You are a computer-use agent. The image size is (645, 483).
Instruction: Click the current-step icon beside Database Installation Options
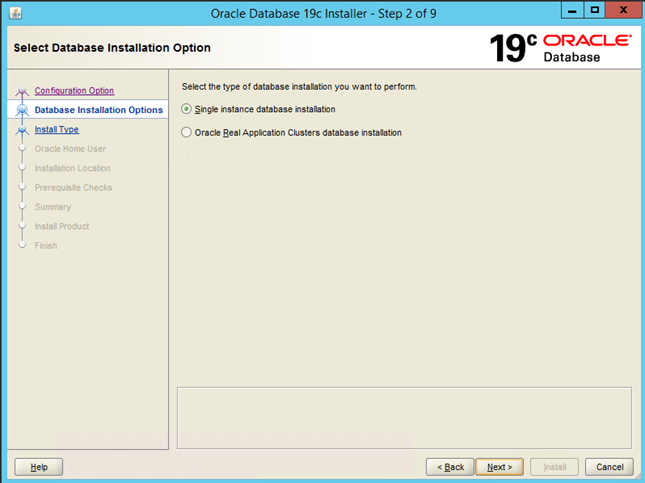[x=22, y=110]
